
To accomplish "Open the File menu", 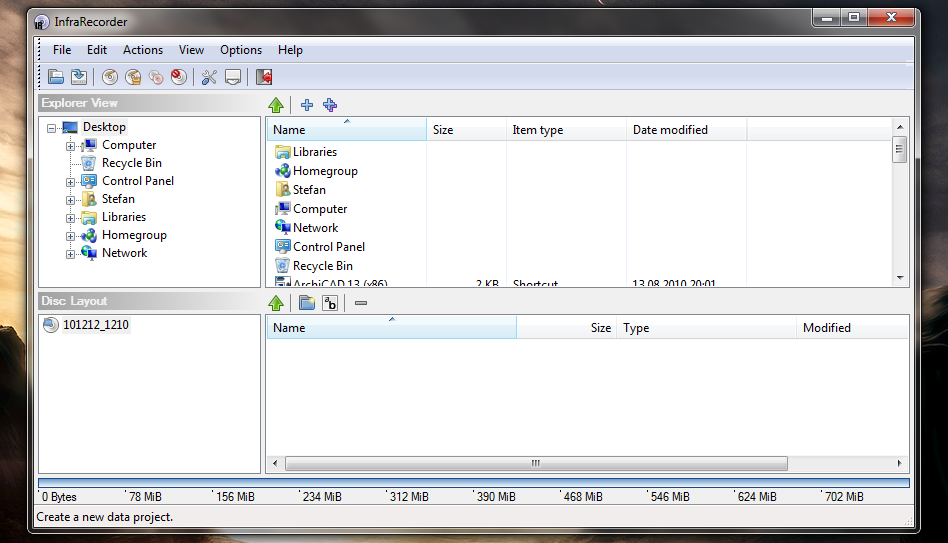I will coord(62,50).
